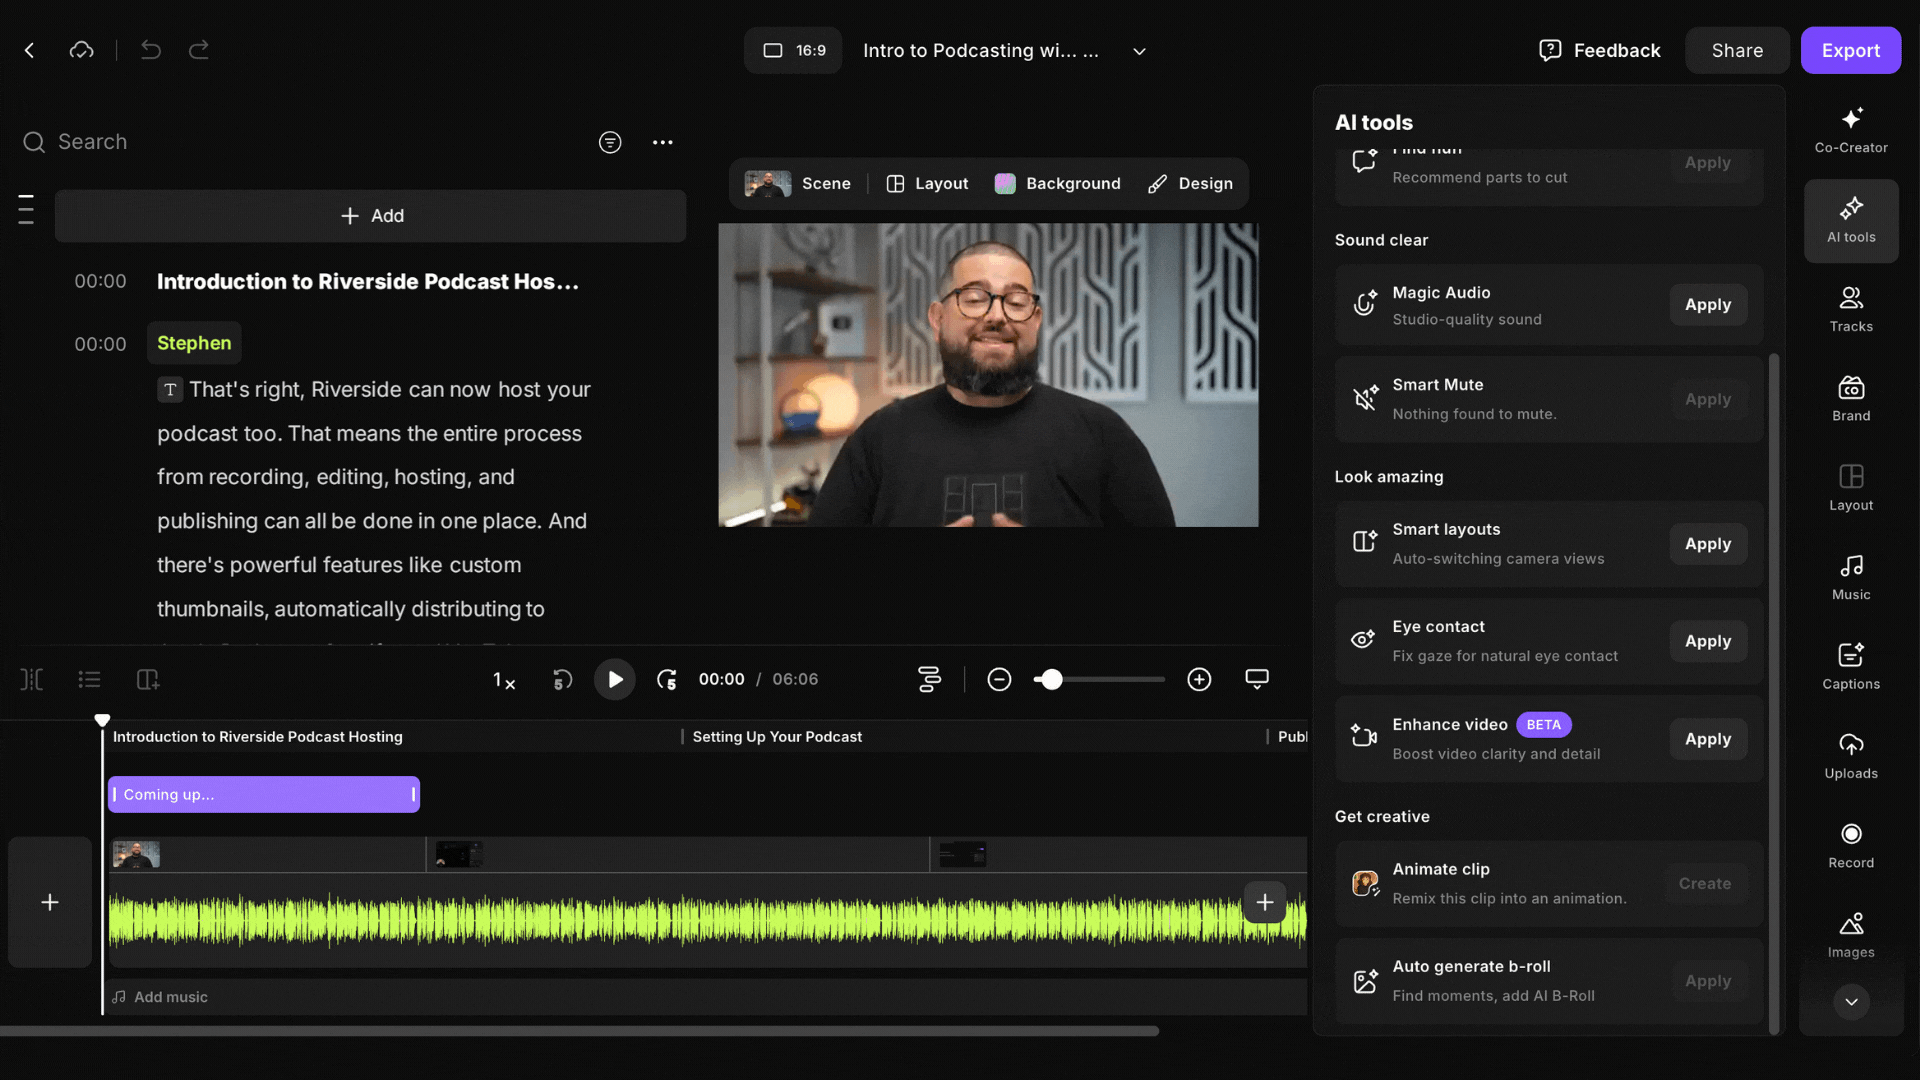Viewport: 1920px width, 1080px height.
Task: Export the project
Action: pos(1851,50)
